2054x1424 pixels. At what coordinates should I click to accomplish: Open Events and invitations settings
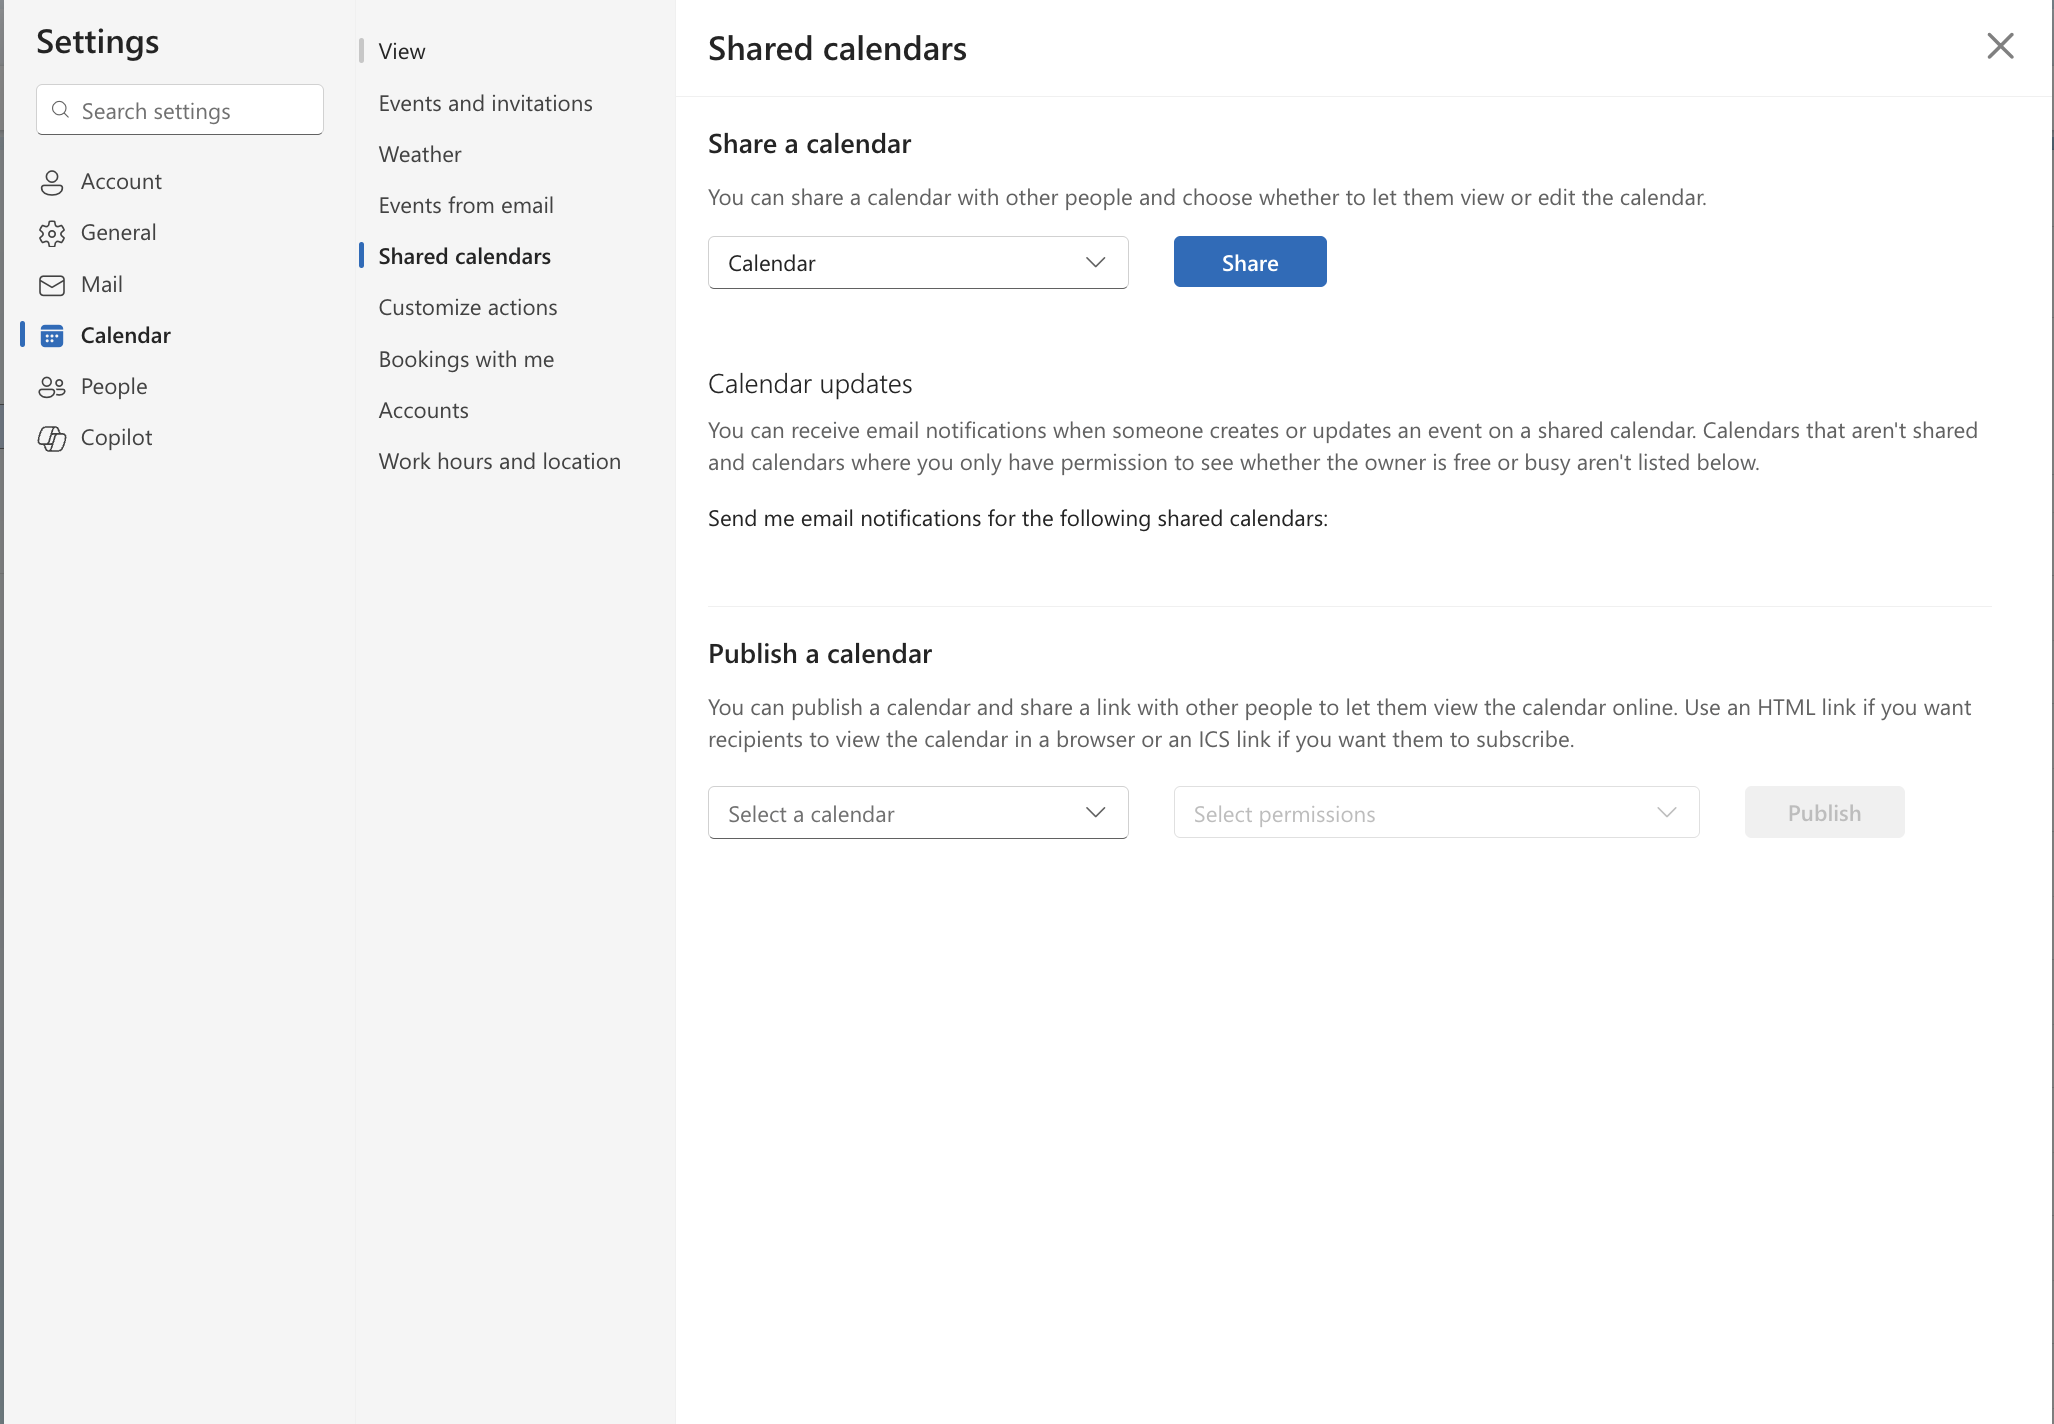[485, 103]
